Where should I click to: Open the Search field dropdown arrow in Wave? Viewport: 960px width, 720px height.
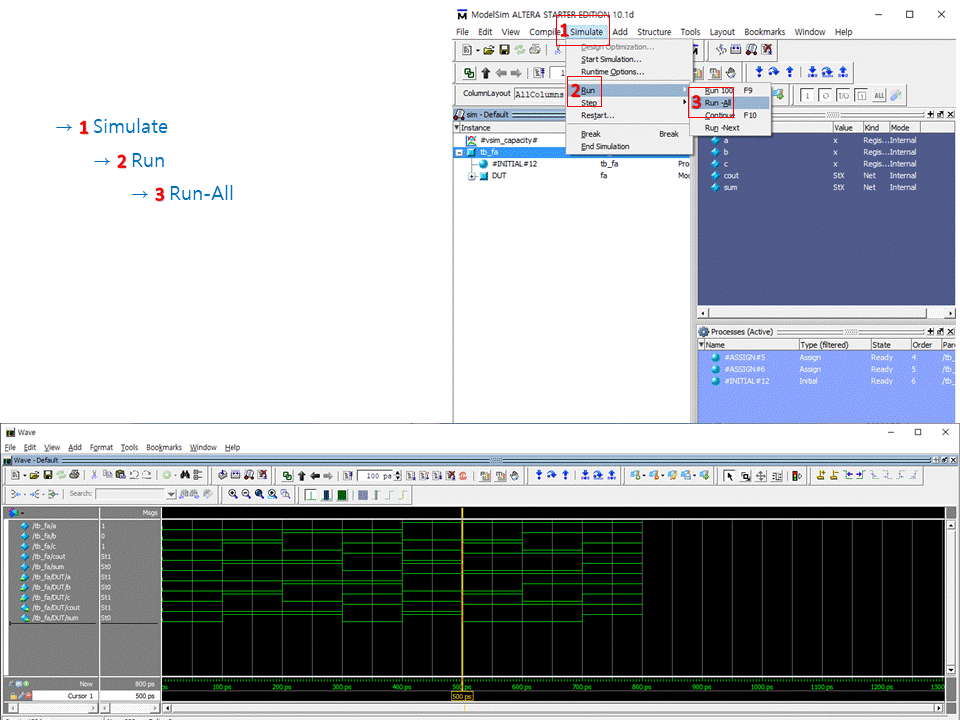pos(171,494)
